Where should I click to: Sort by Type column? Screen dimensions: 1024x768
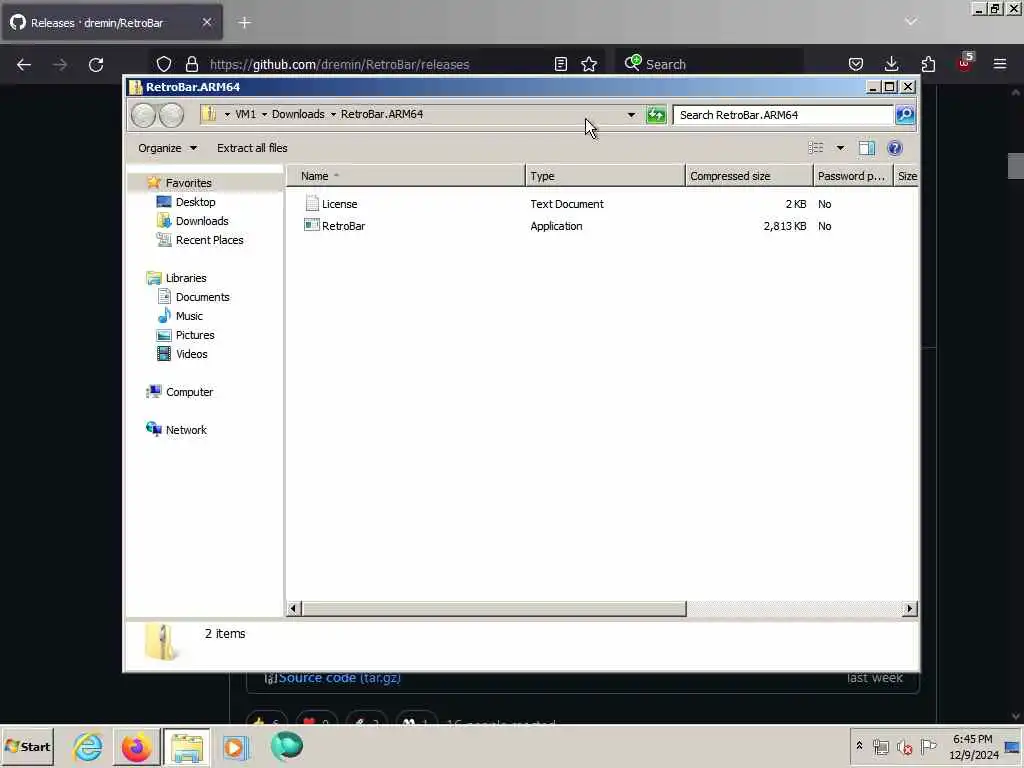(x=605, y=176)
